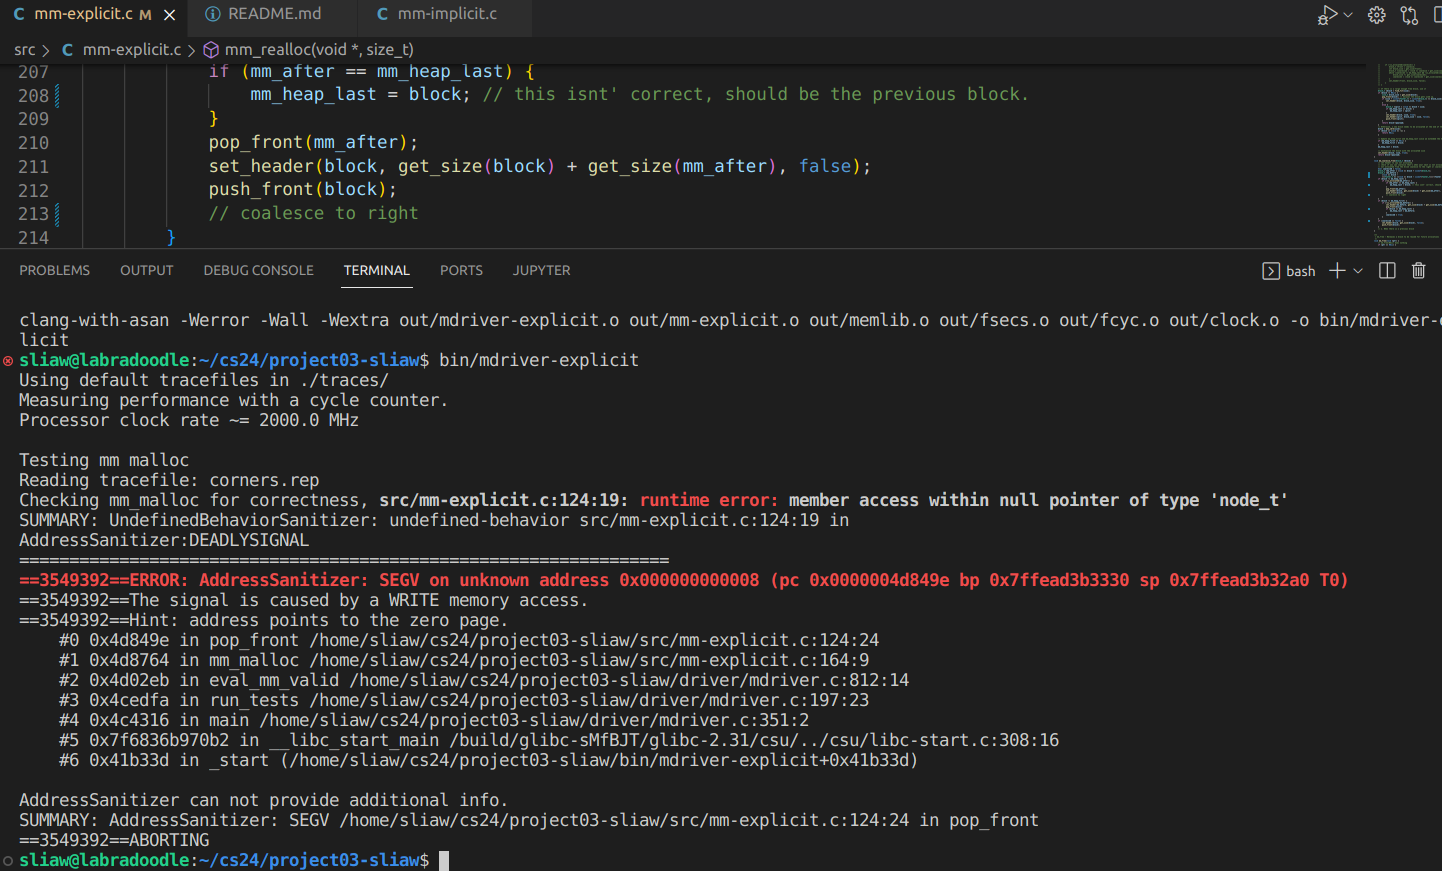
Task: Open the run options dropdown arrow
Action: pos(1348,15)
